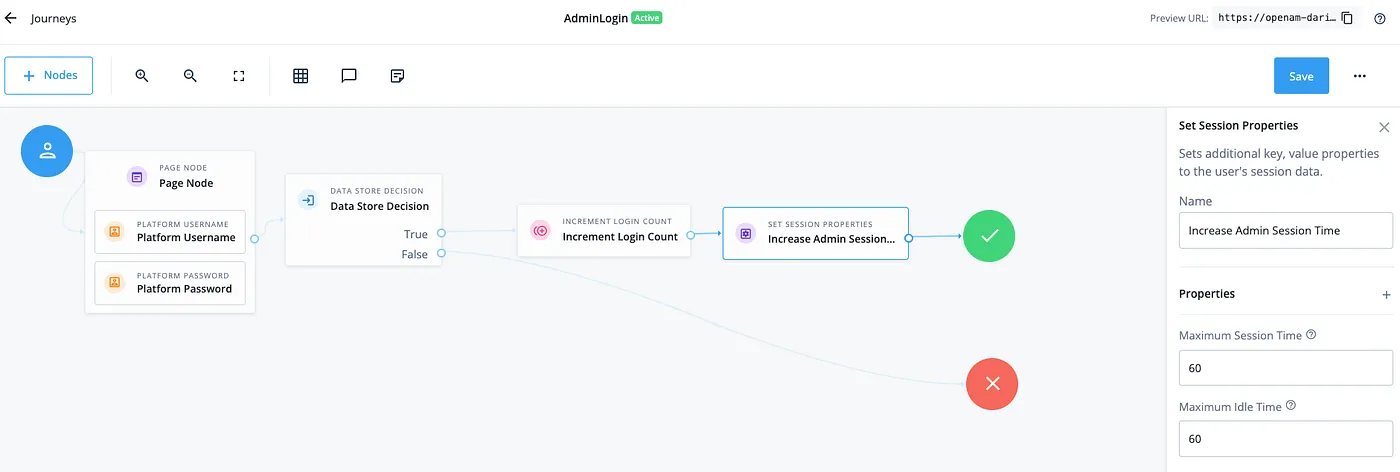
Task: Copy the Preview URL
Action: (1347, 18)
